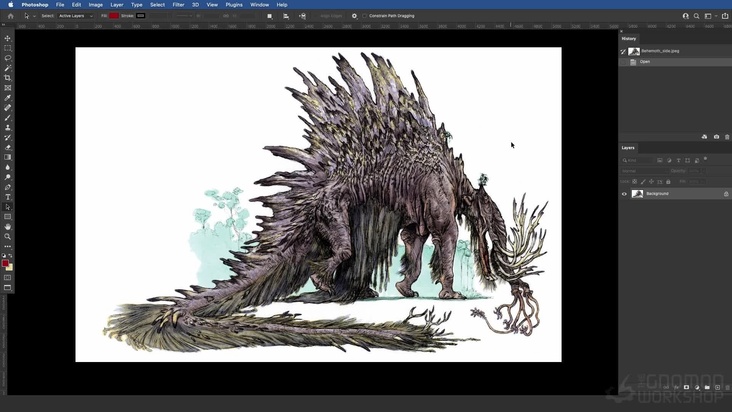Reset default foreground and background colors

point(4,256)
